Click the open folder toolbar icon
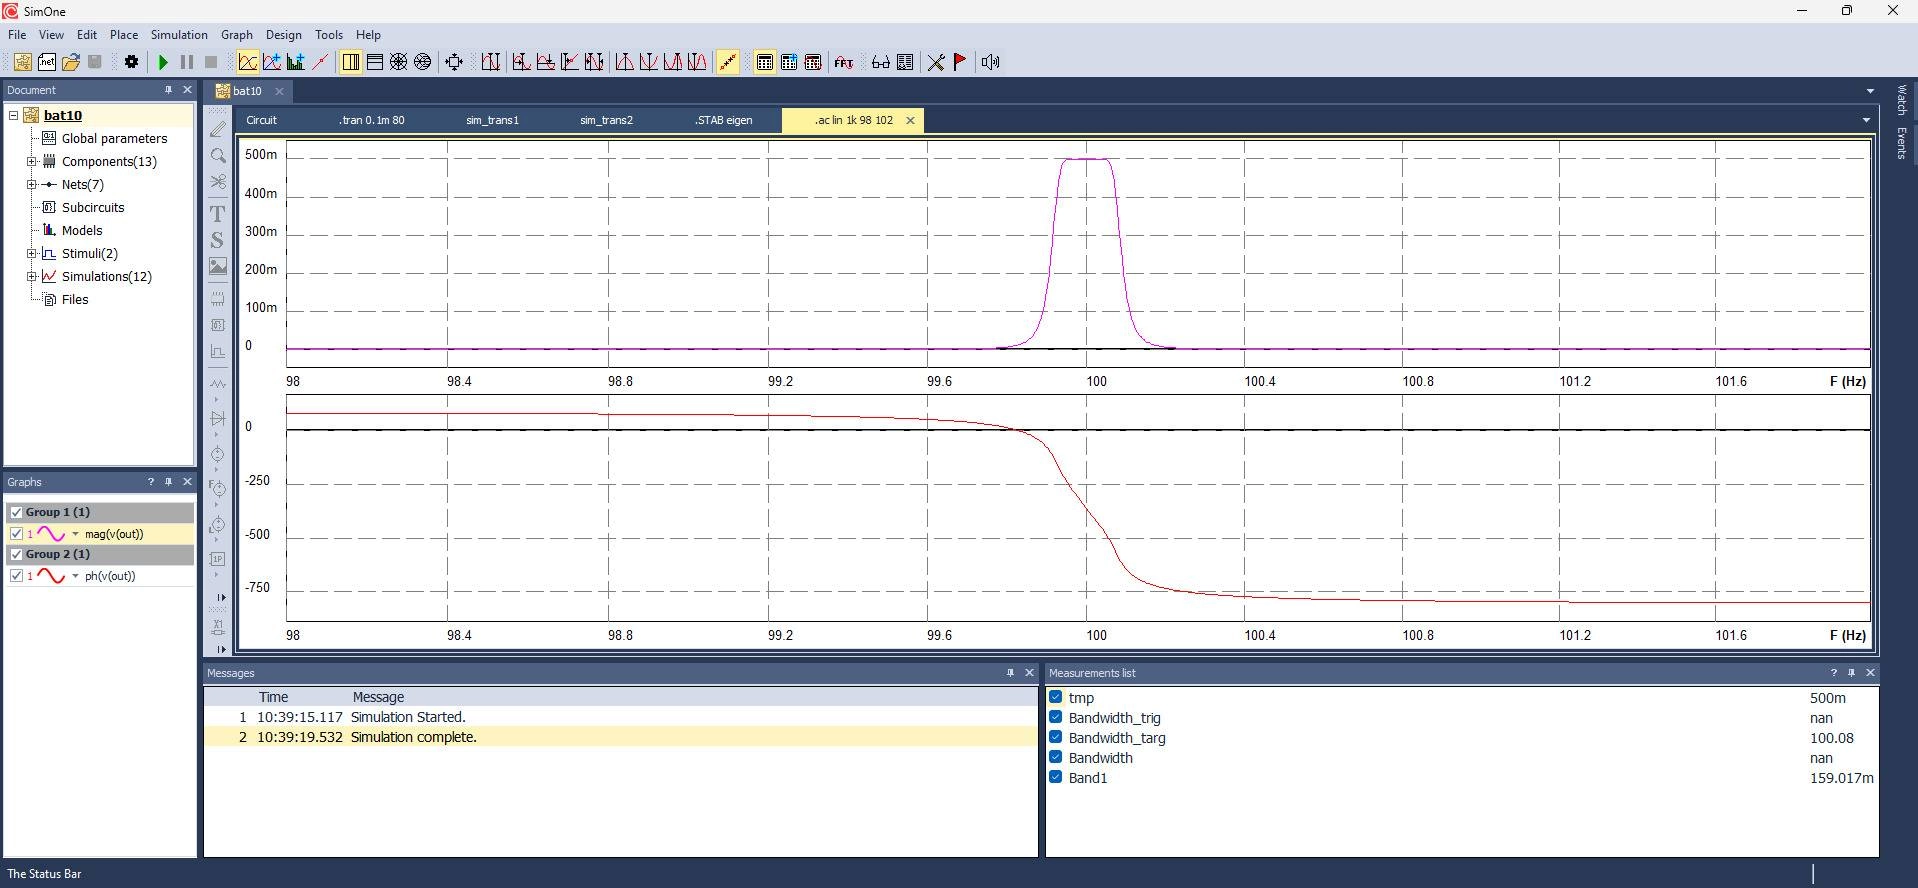The width and height of the screenshot is (1918, 888). tap(70, 62)
